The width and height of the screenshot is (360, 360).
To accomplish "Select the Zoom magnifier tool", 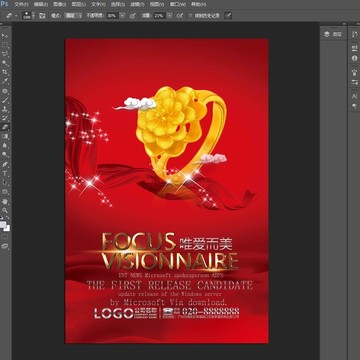I will [5, 210].
